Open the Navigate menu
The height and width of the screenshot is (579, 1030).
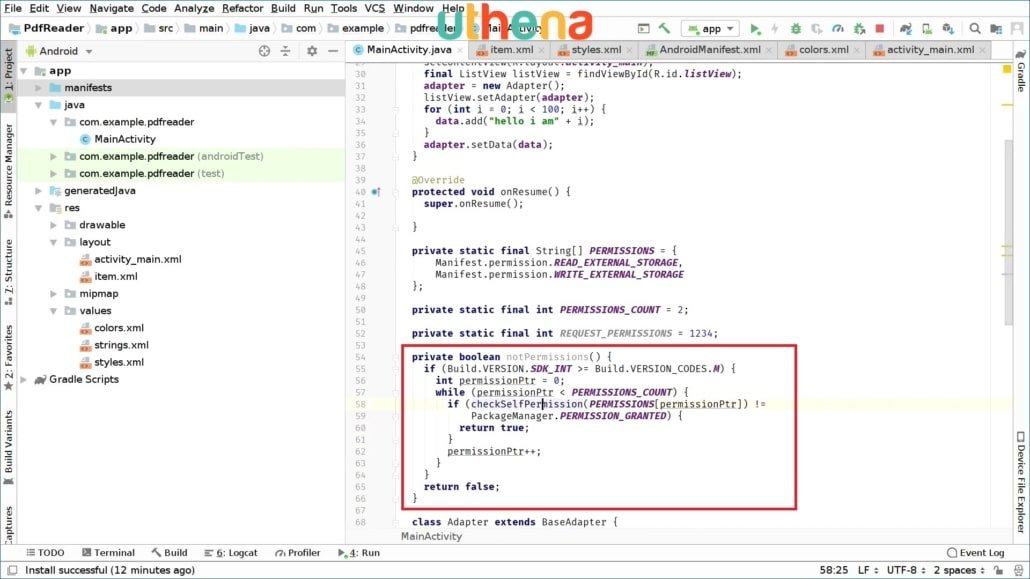112,8
